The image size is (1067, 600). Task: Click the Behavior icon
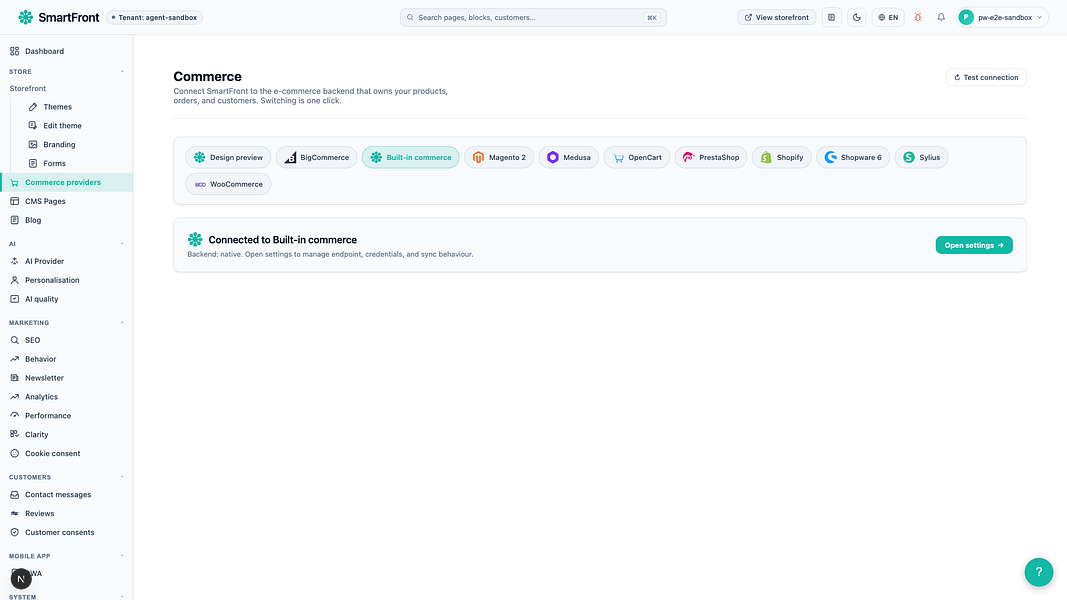[14, 359]
